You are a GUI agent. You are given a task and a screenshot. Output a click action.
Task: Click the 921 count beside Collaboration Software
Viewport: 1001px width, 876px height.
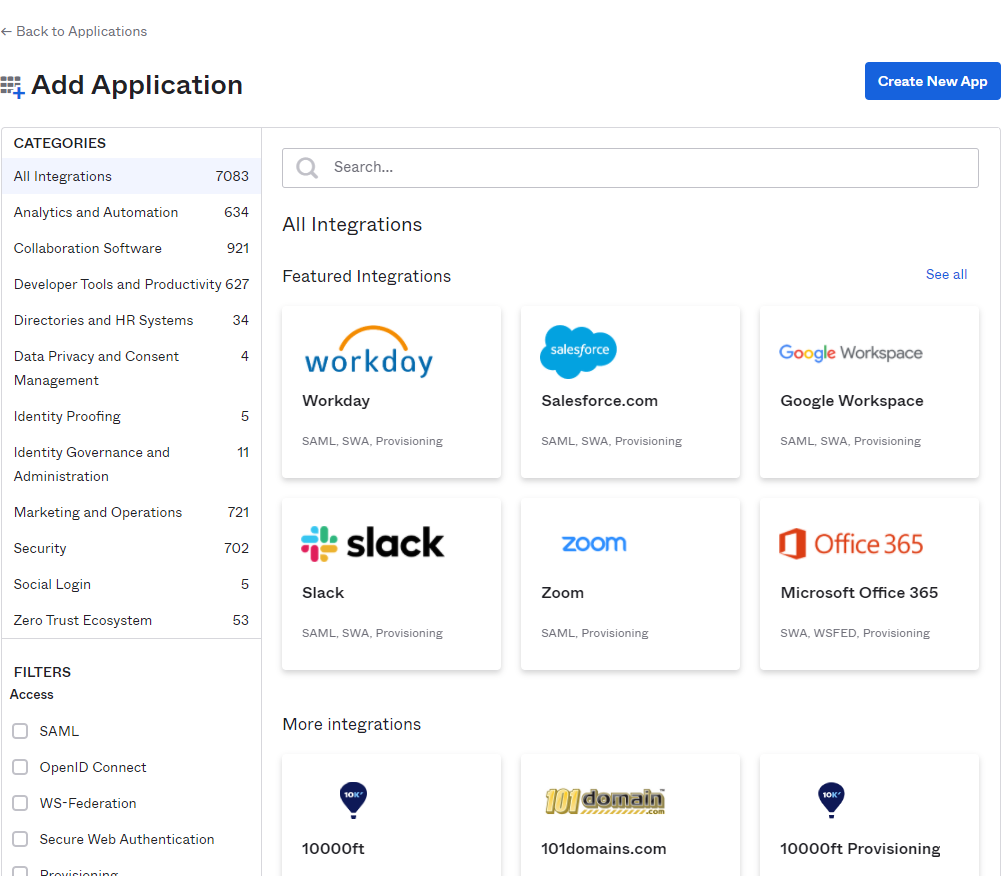click(237, 248)
